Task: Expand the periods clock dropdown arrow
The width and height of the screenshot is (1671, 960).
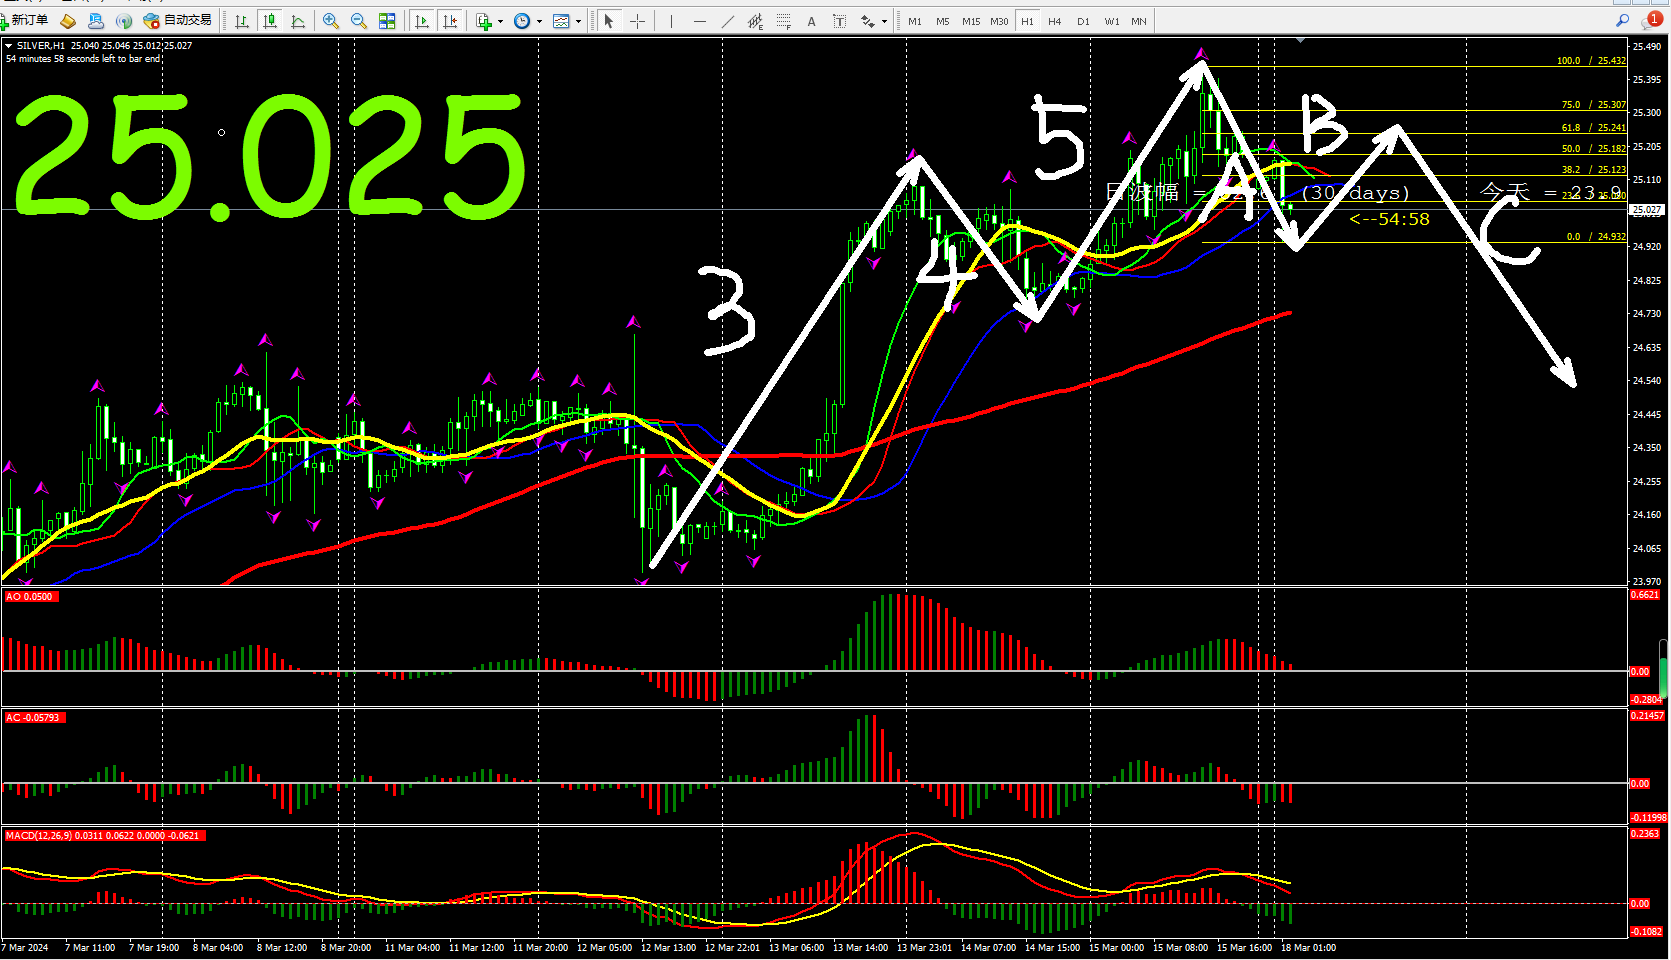Action: click(539, 21)
